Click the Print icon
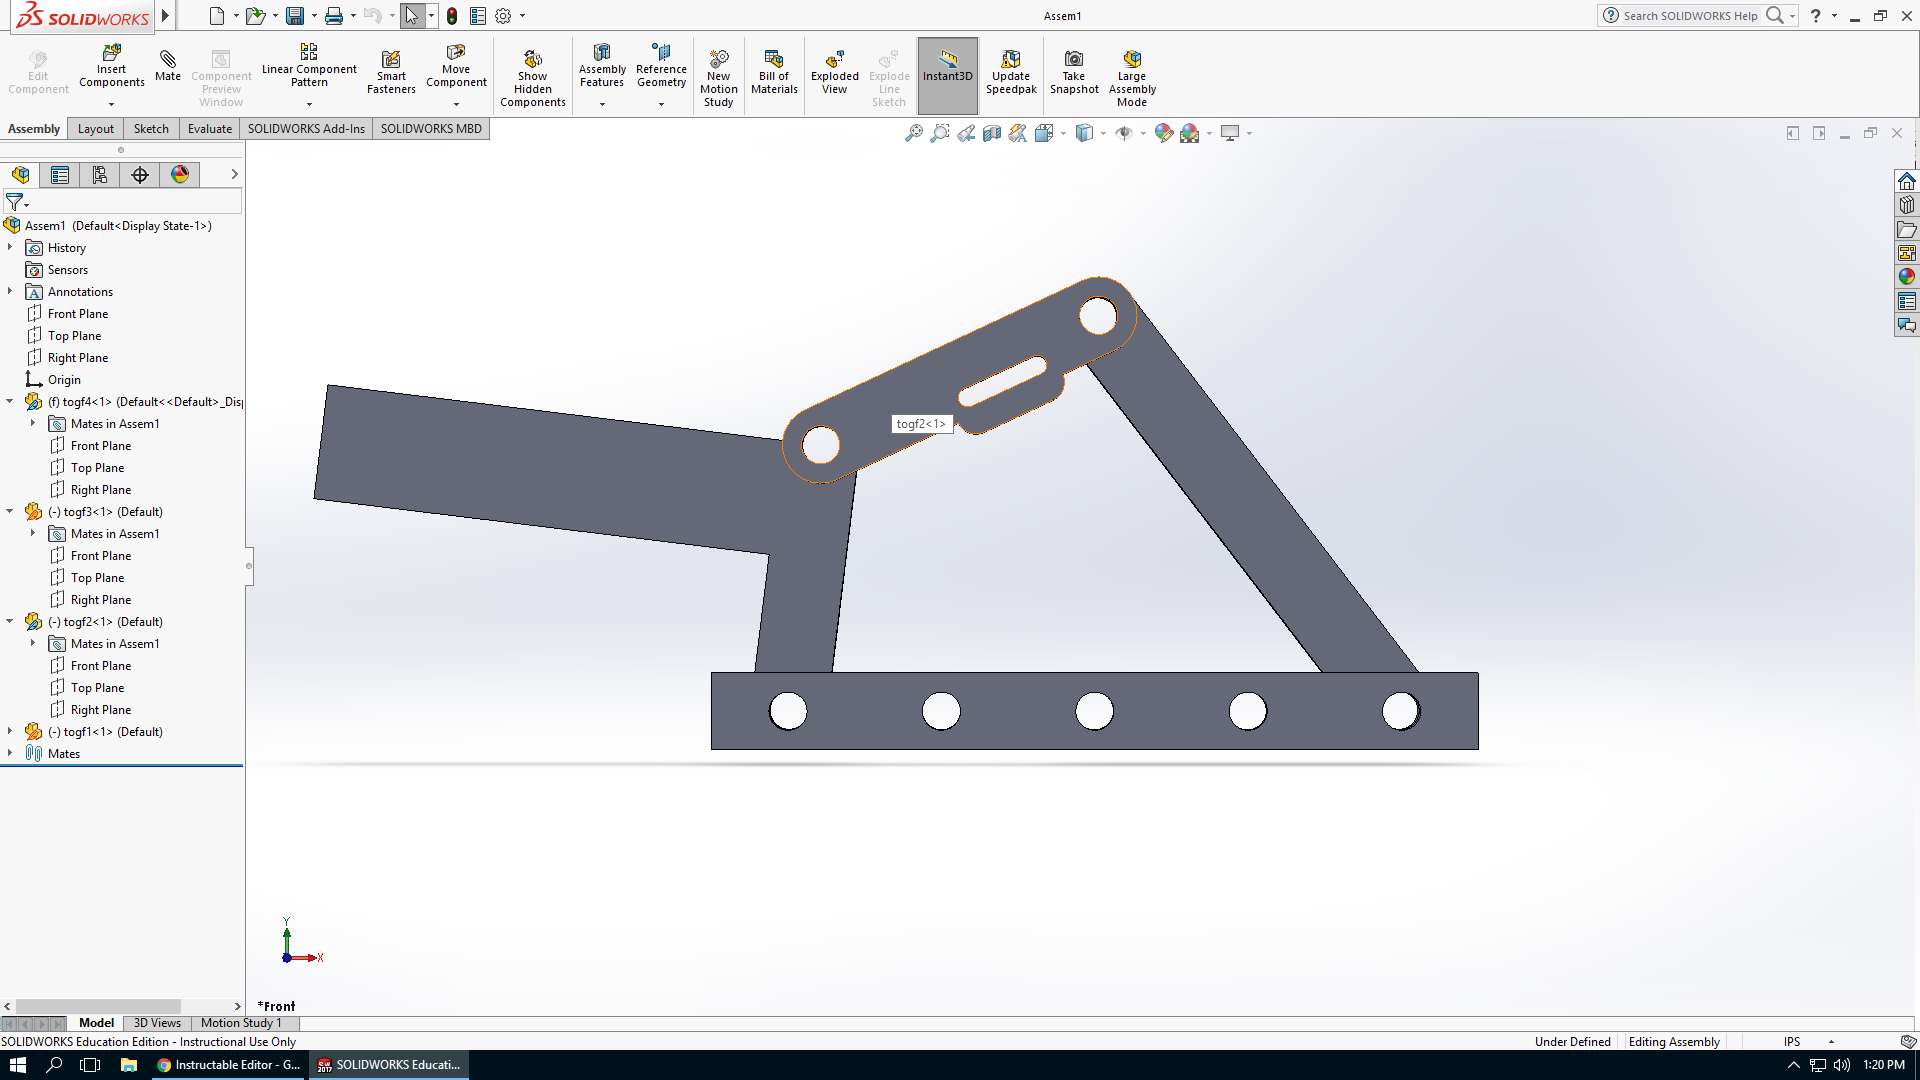The height and width of the screenshot is (1080, 1920). (334, 16)
